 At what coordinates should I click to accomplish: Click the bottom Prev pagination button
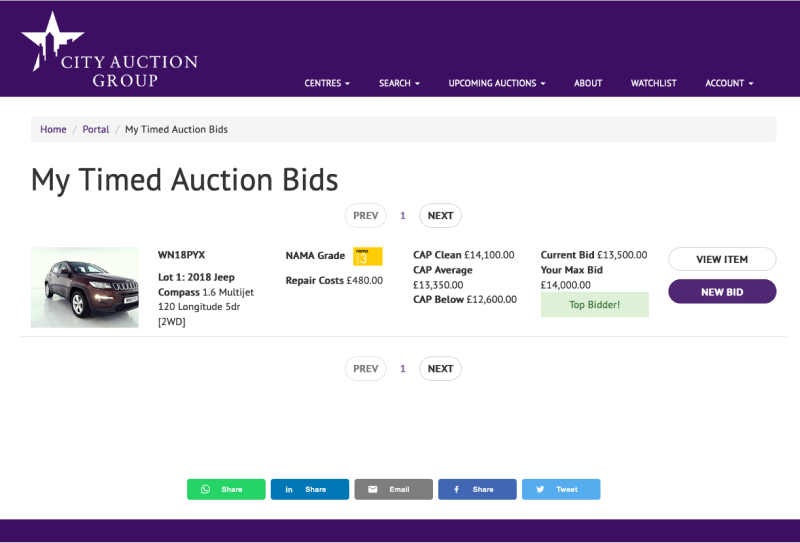point(365,368)
